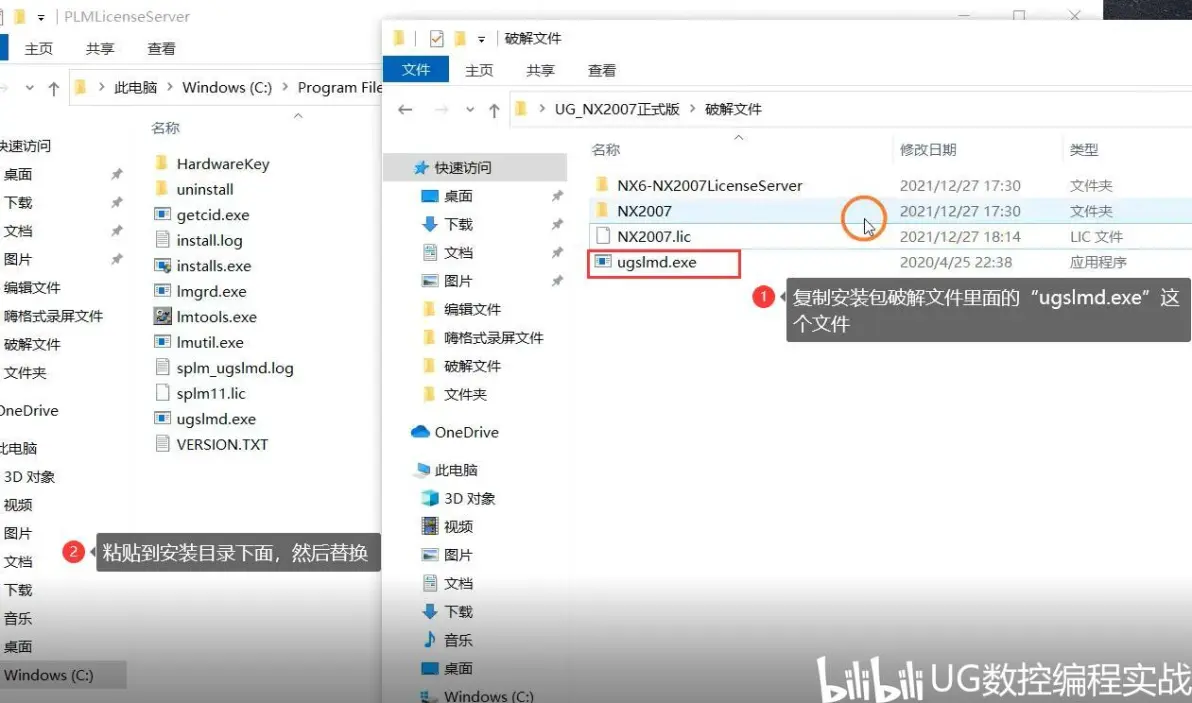
Task: Sort by 修改日期 column
Action: pos(927,150)
